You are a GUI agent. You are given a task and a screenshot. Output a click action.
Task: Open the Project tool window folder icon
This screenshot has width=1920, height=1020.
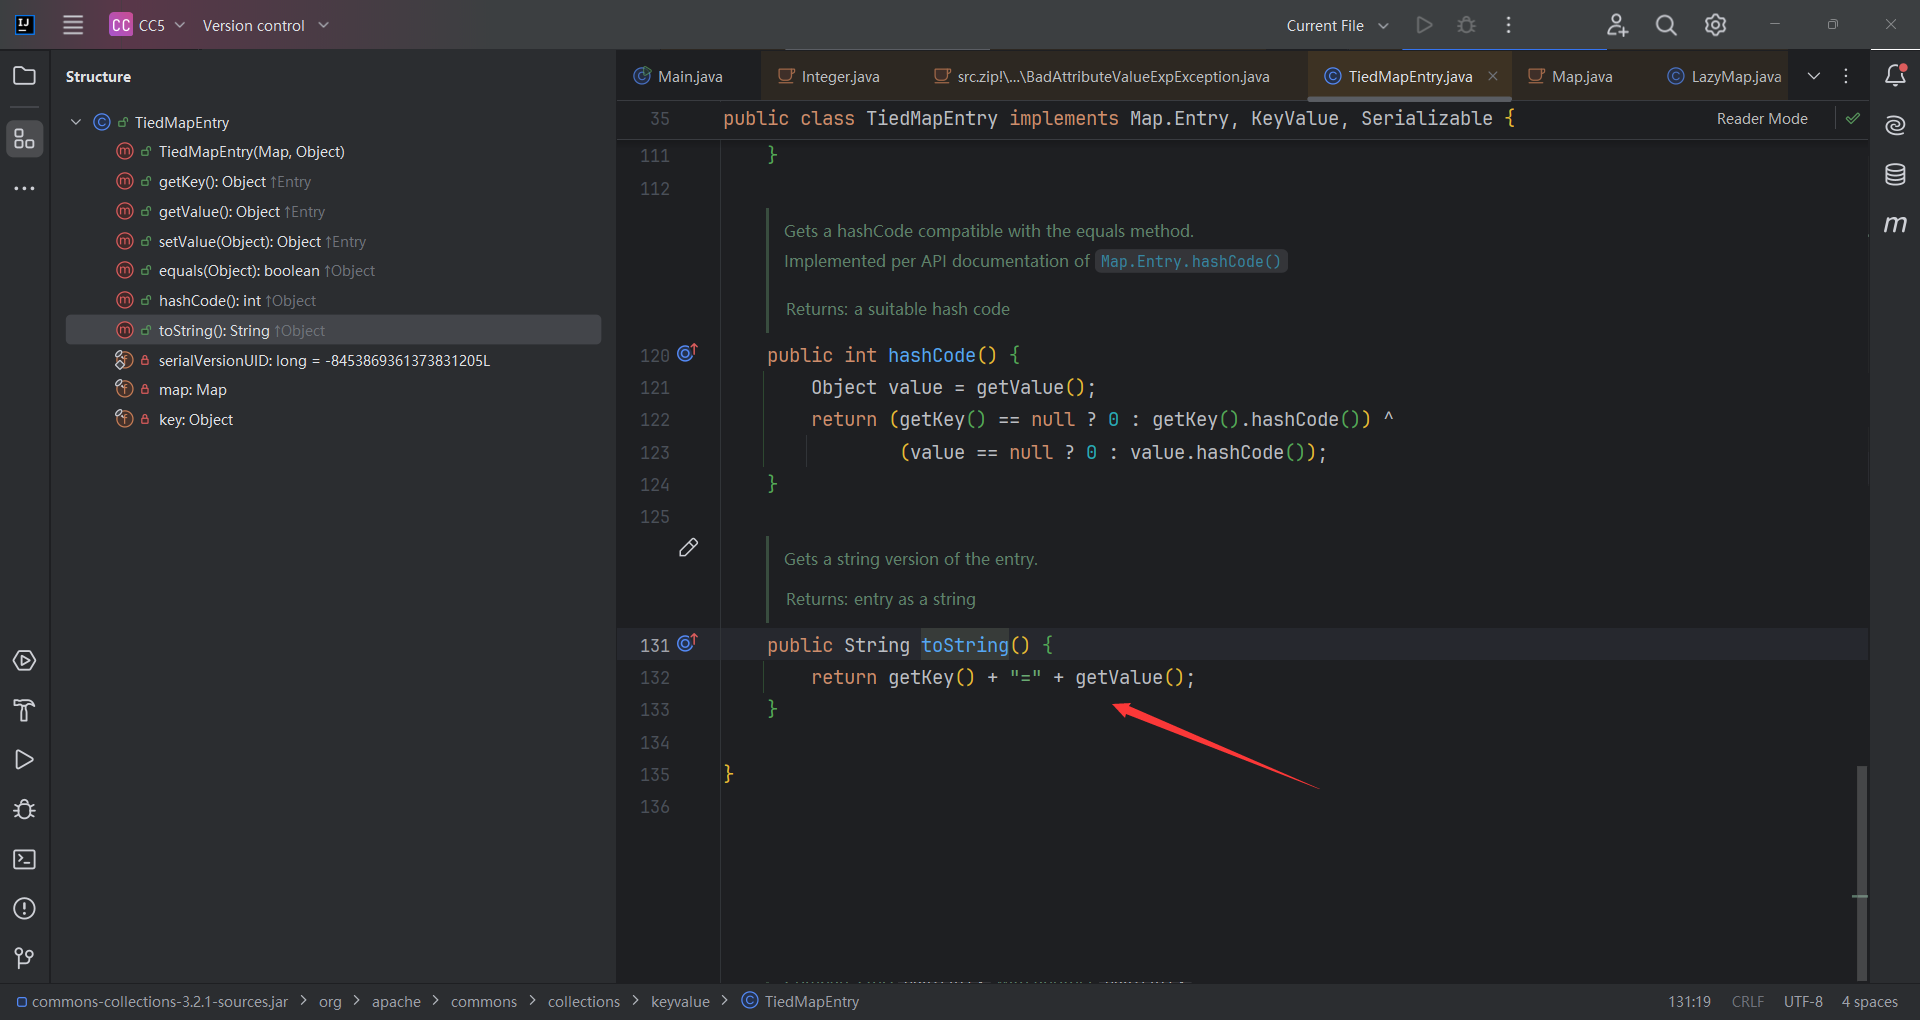(x=24, y=76)
